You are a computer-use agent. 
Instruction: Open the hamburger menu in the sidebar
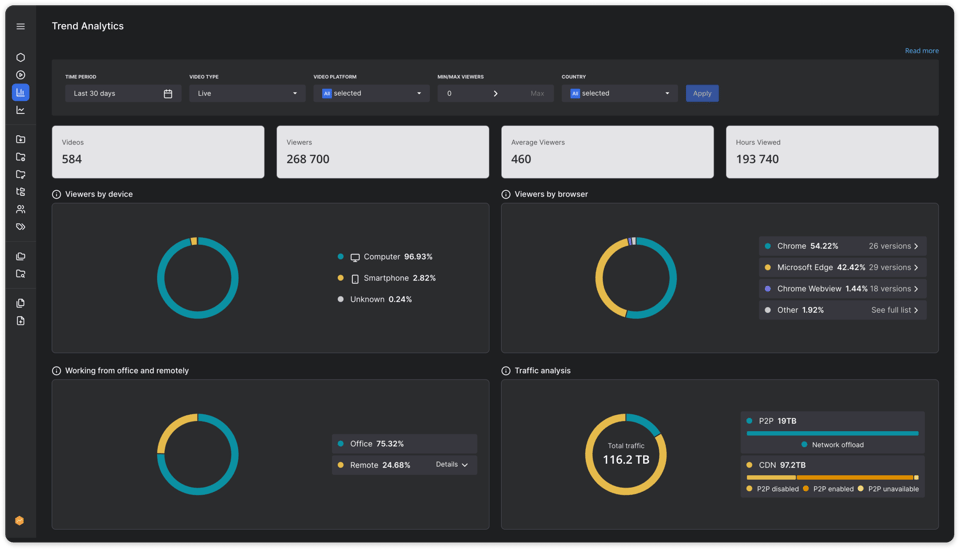coord(20,26)
